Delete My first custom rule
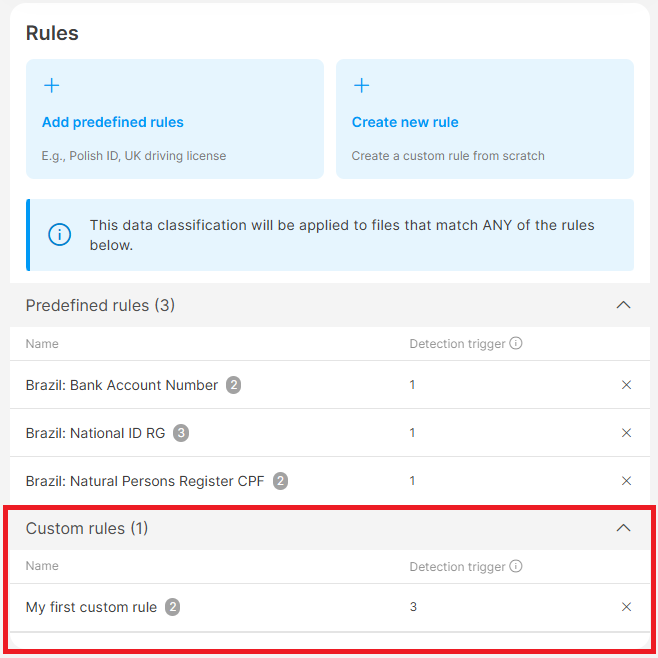Screen dimensions: 658x658 (626, 607)
